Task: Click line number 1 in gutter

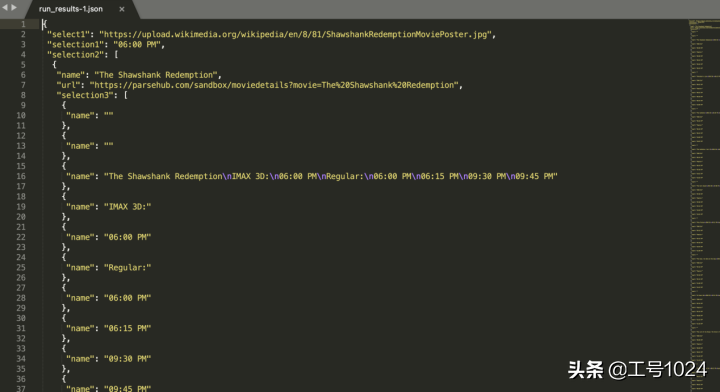Action: pyautogui.click(x=23, y=24)
